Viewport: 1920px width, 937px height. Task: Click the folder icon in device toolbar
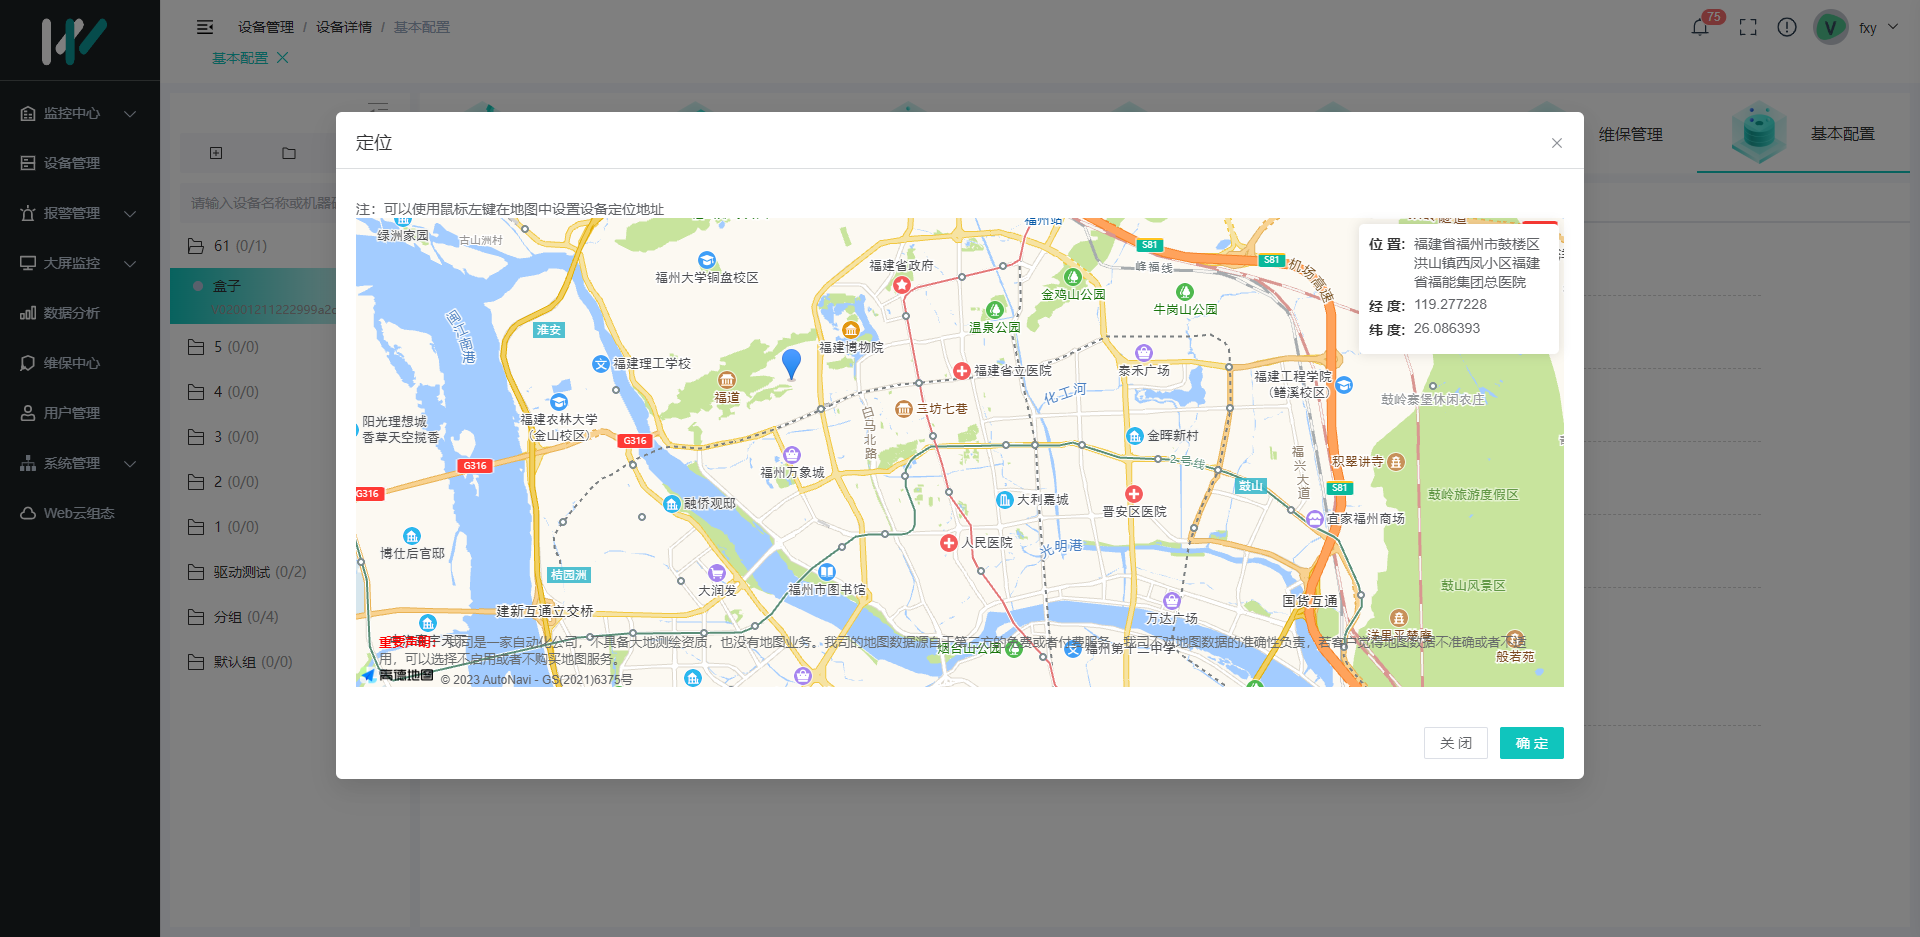(289, 153)
